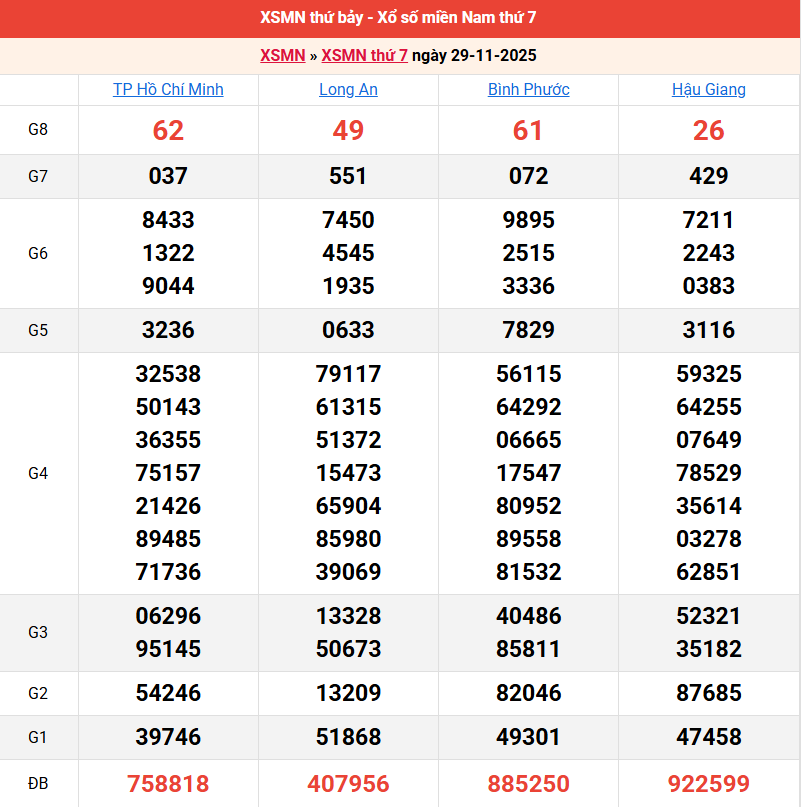Viewport: 802px width, 807px height.
Task: Click the G4 row label
Action: click(38, 473)
